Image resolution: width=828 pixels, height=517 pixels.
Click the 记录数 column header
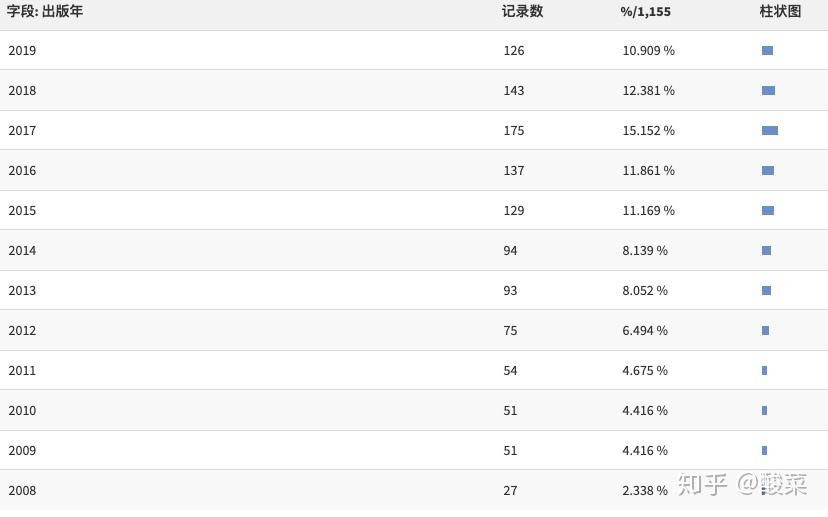tap(522, 11)
